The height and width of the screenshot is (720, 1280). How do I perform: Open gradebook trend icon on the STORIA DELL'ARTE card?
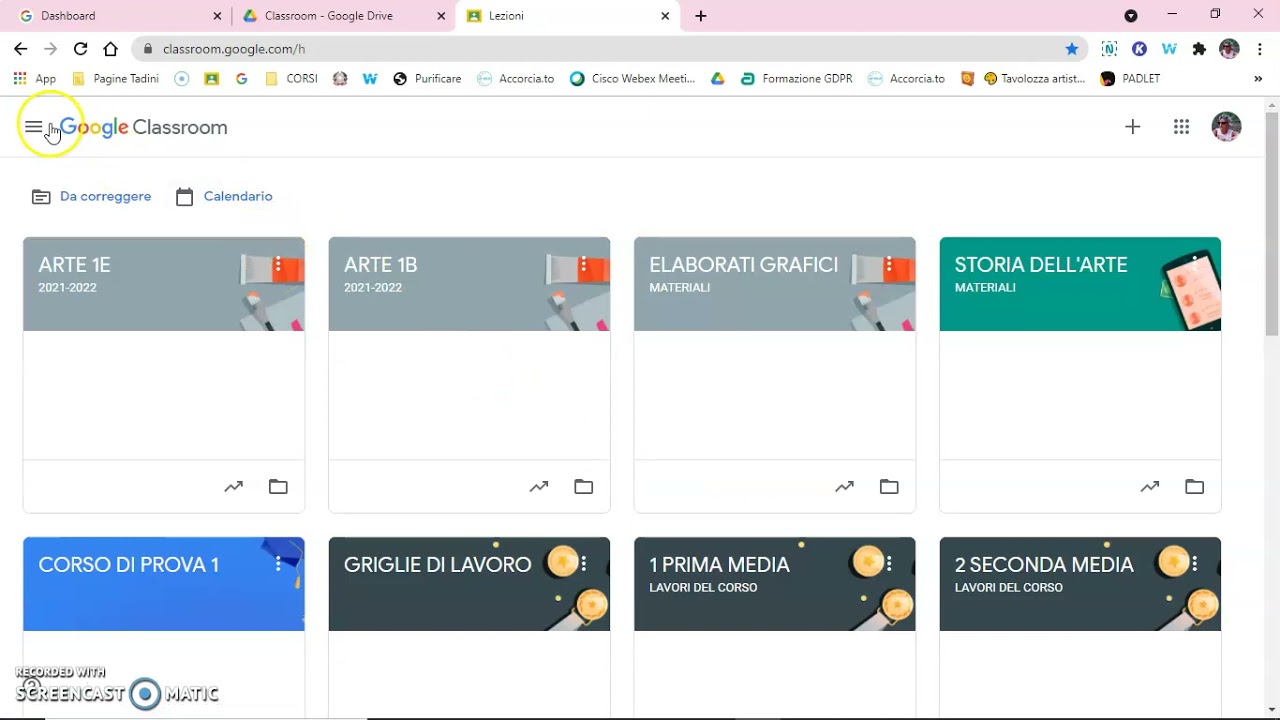(1150, 487)
